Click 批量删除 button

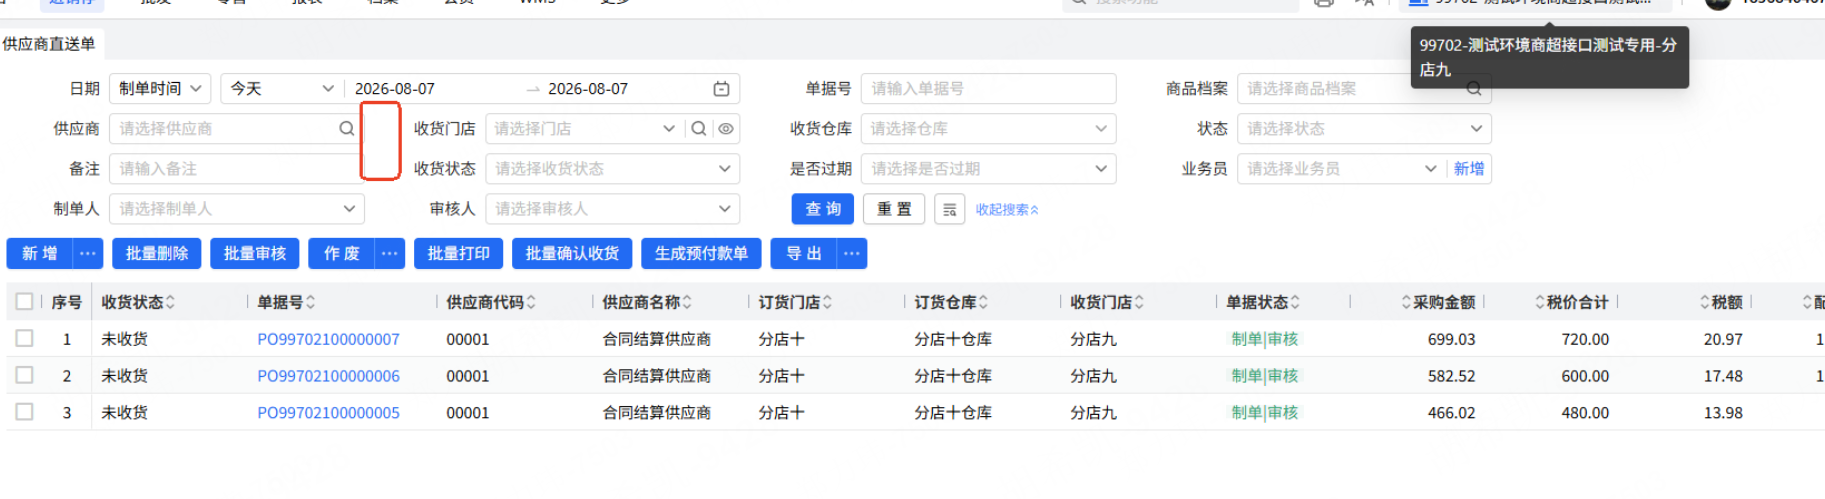pos(157,254)
